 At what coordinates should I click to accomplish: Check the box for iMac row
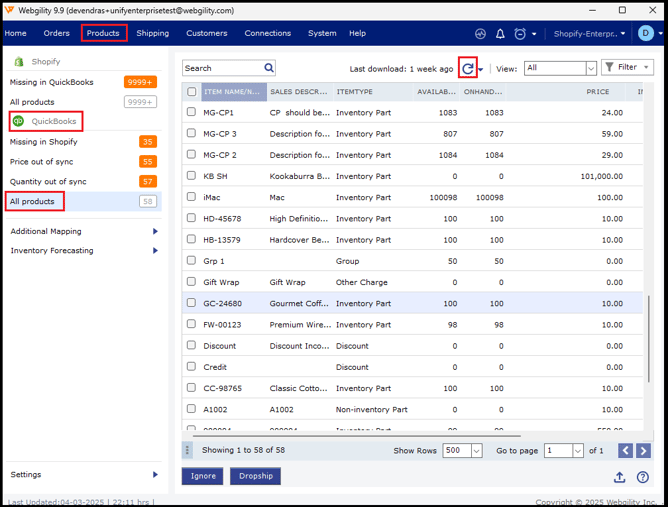pyautogui.click(x=192, y=197)
